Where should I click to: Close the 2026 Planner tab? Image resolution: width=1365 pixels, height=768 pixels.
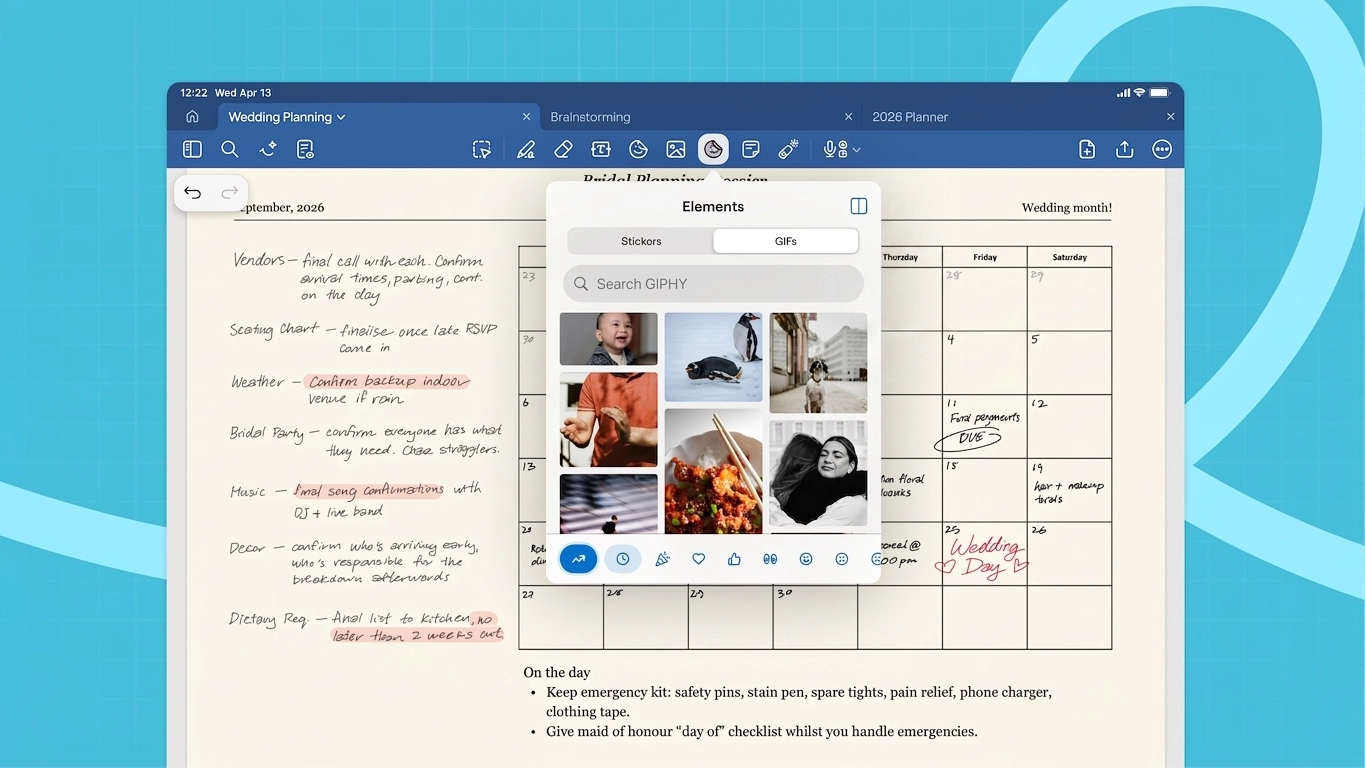click(1170, 117)
